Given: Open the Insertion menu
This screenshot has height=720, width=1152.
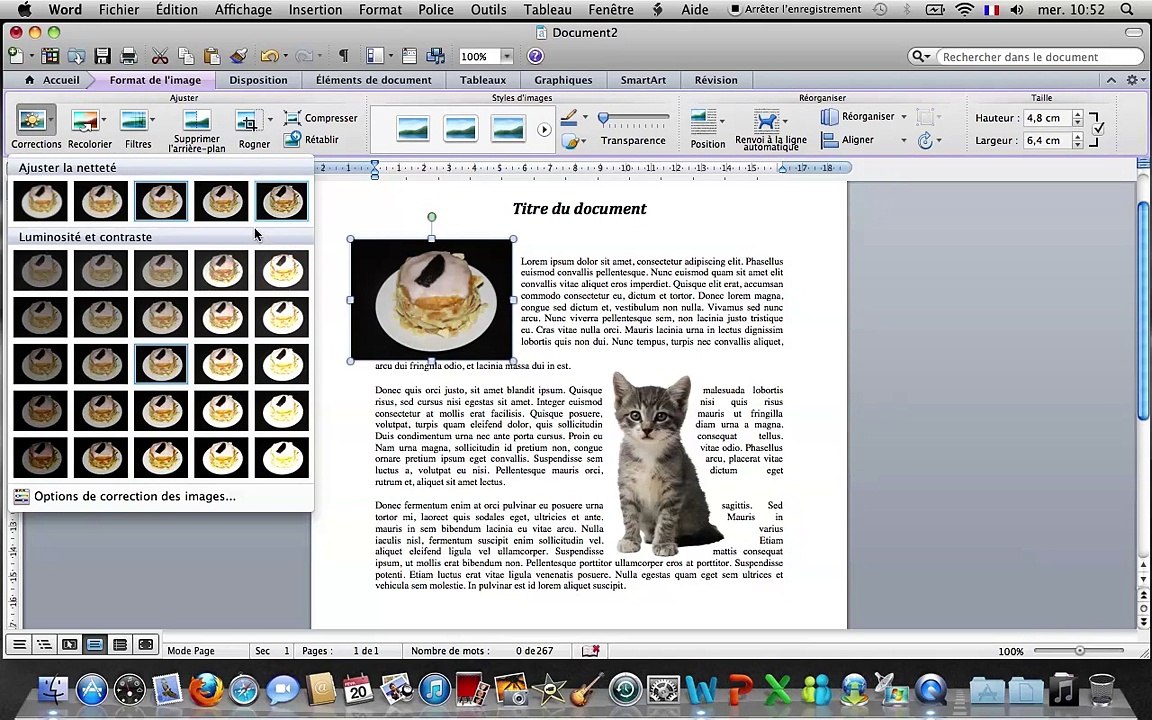Looking at the screenshot, I should coord(315,10).
